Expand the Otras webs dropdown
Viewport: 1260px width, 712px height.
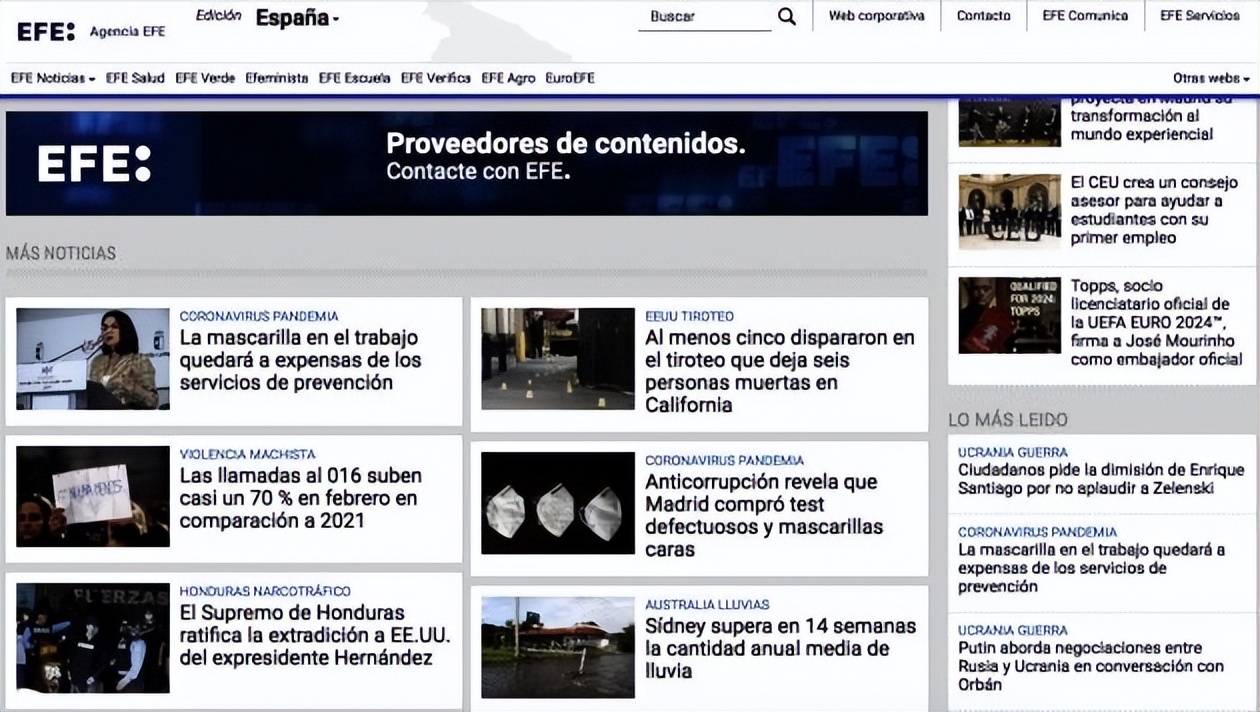[1211, 78]
